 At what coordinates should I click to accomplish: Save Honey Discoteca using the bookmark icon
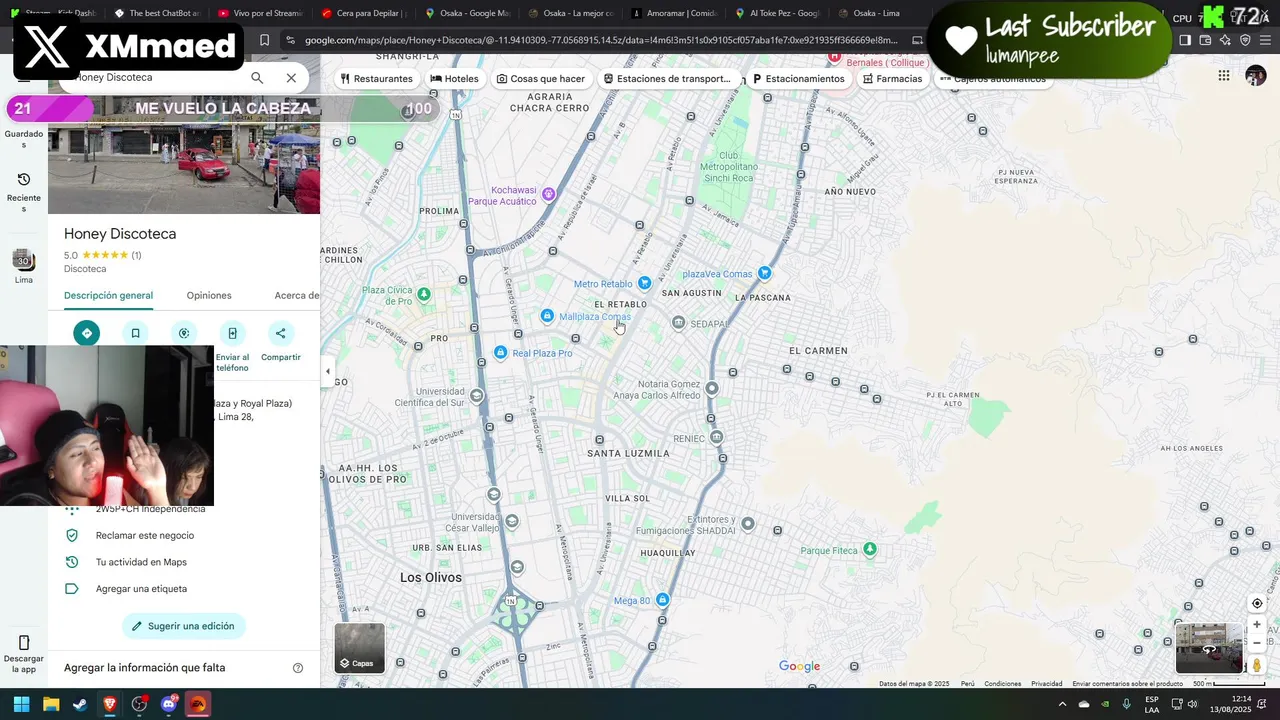coord(135,333)
